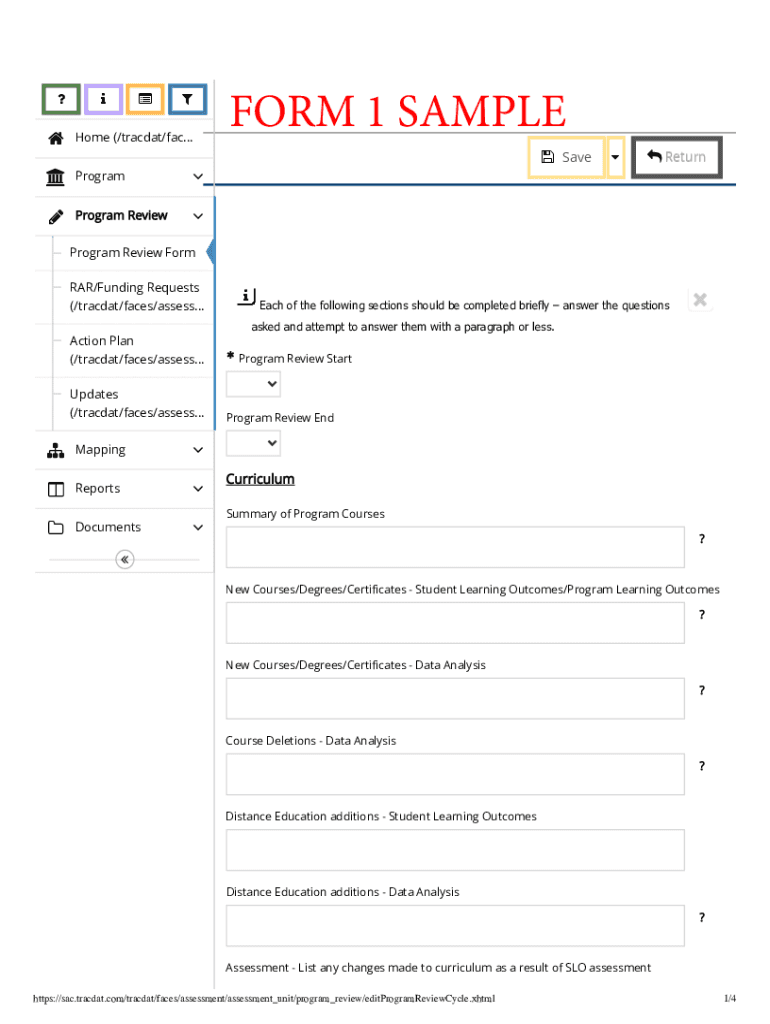Collapse the Program Review menu chevron
770x1024 pixels.
click(x=199, y=216)
